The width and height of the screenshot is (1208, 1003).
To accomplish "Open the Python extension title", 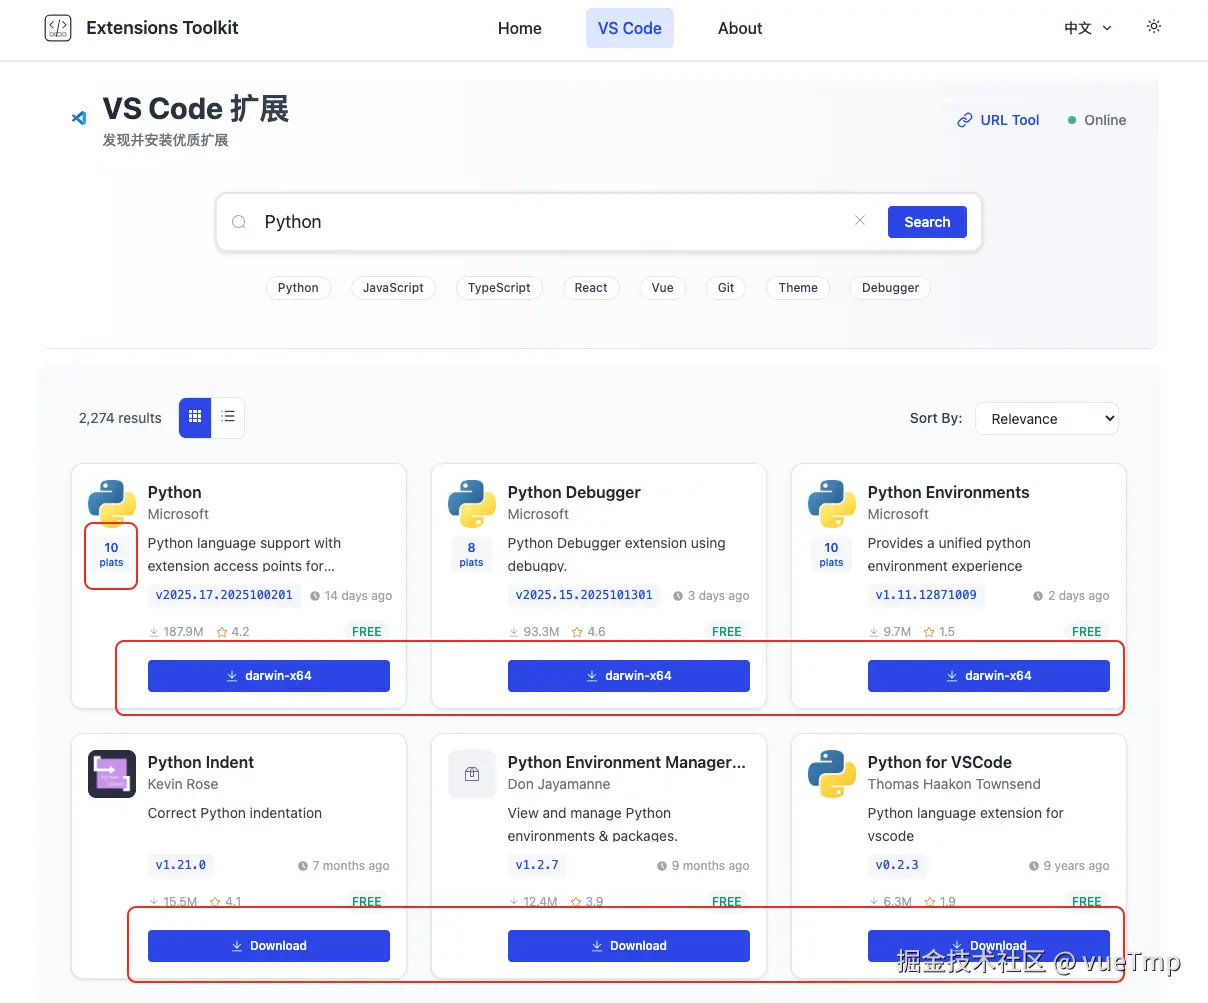I will [175, 492].
